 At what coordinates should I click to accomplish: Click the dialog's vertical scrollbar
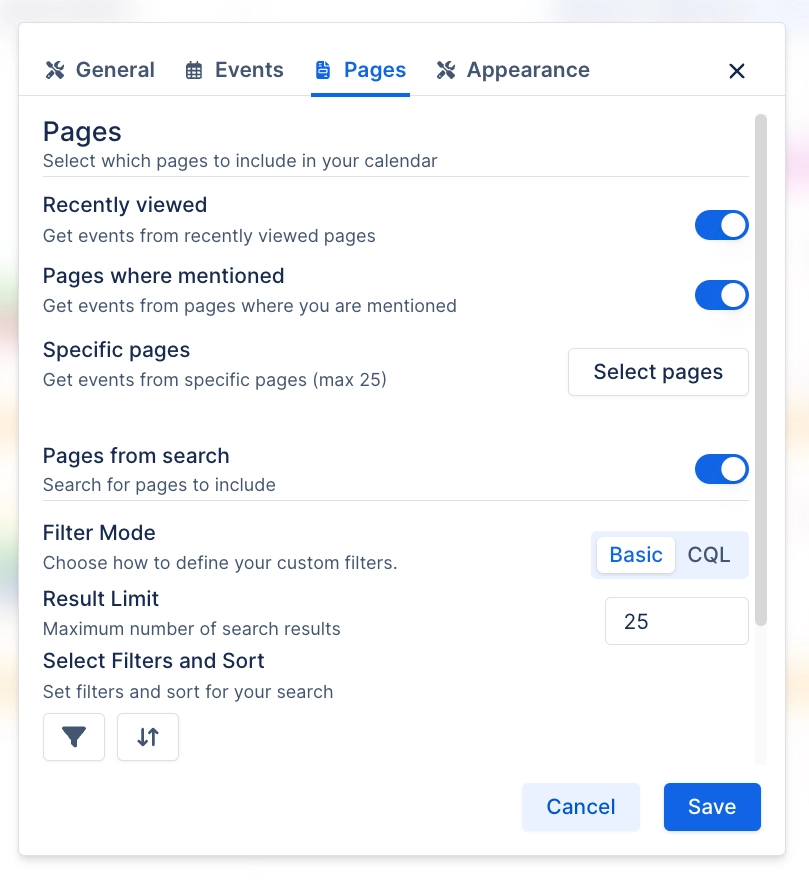click(760, 370)
